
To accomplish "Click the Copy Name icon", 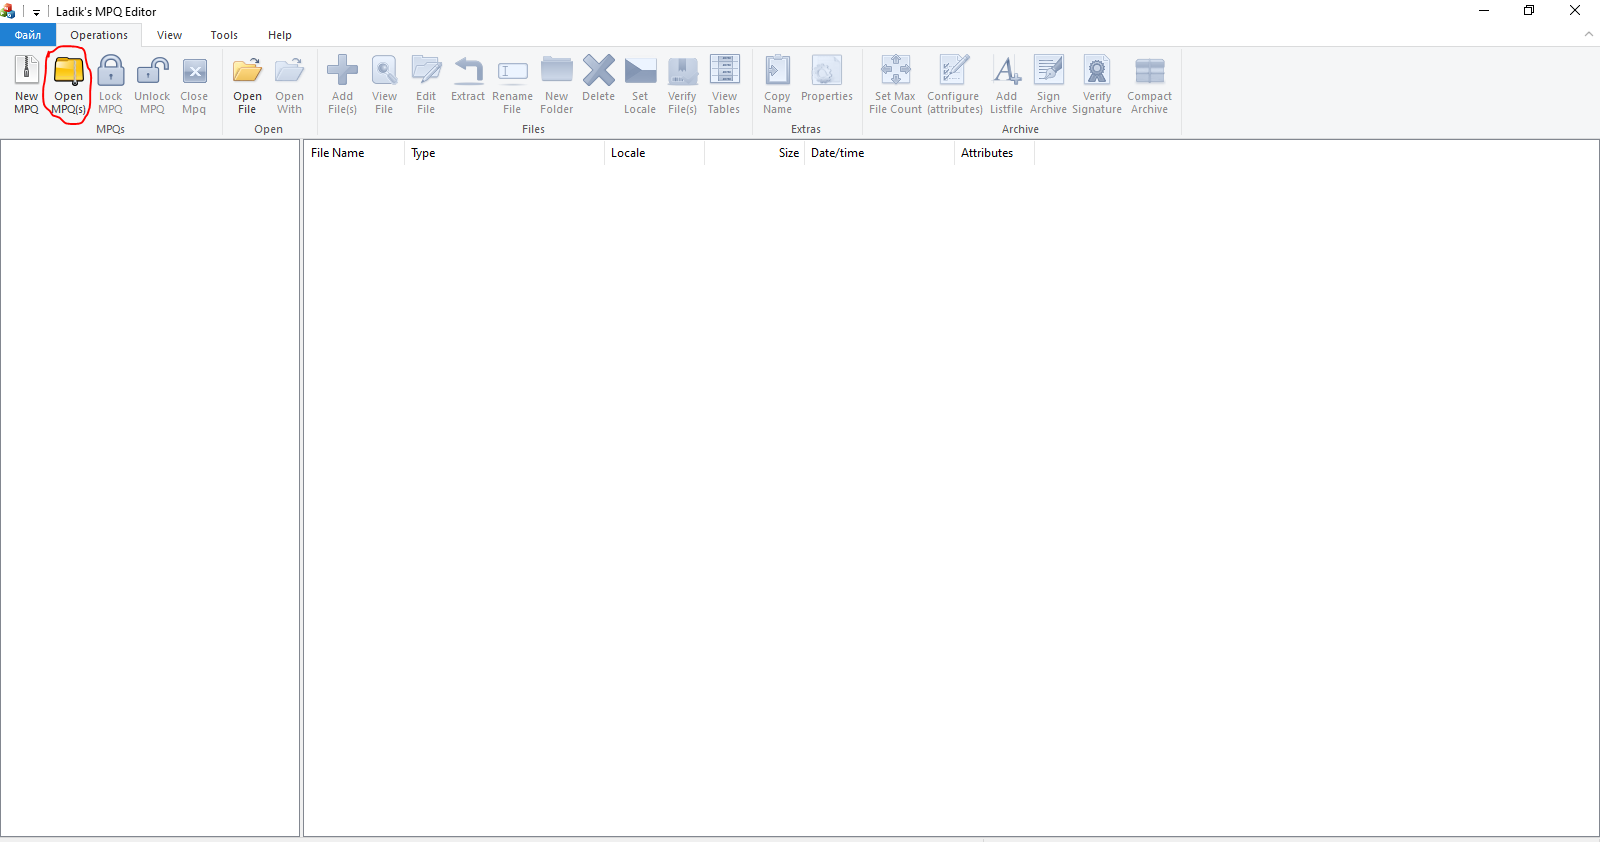I will [x=777, y=71].
